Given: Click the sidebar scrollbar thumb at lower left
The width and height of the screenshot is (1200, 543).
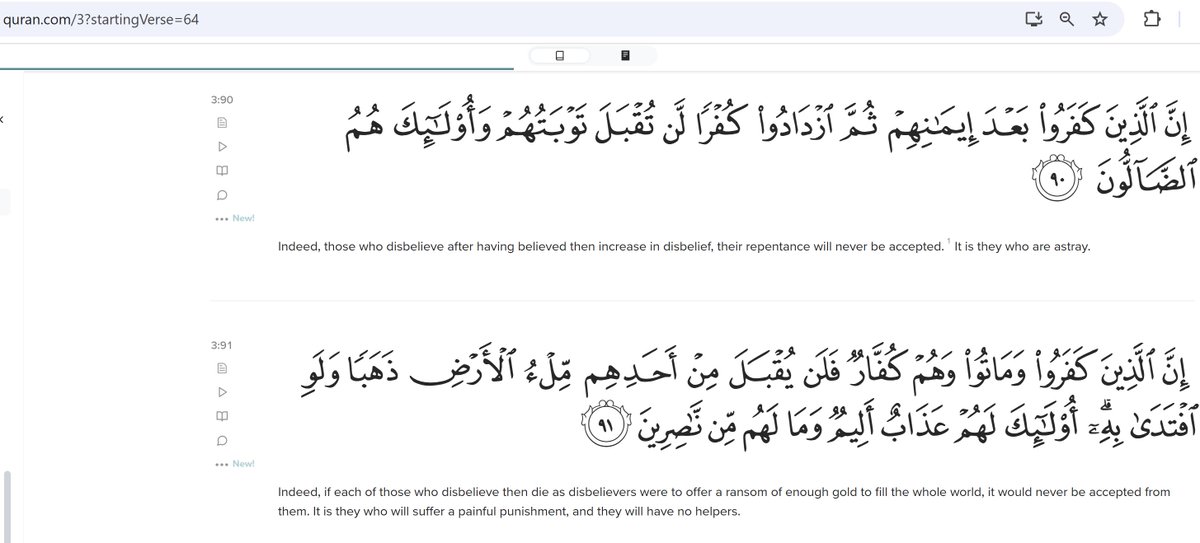Looking at the screenshot, I should pyautogui.click(x=8, y=505).
